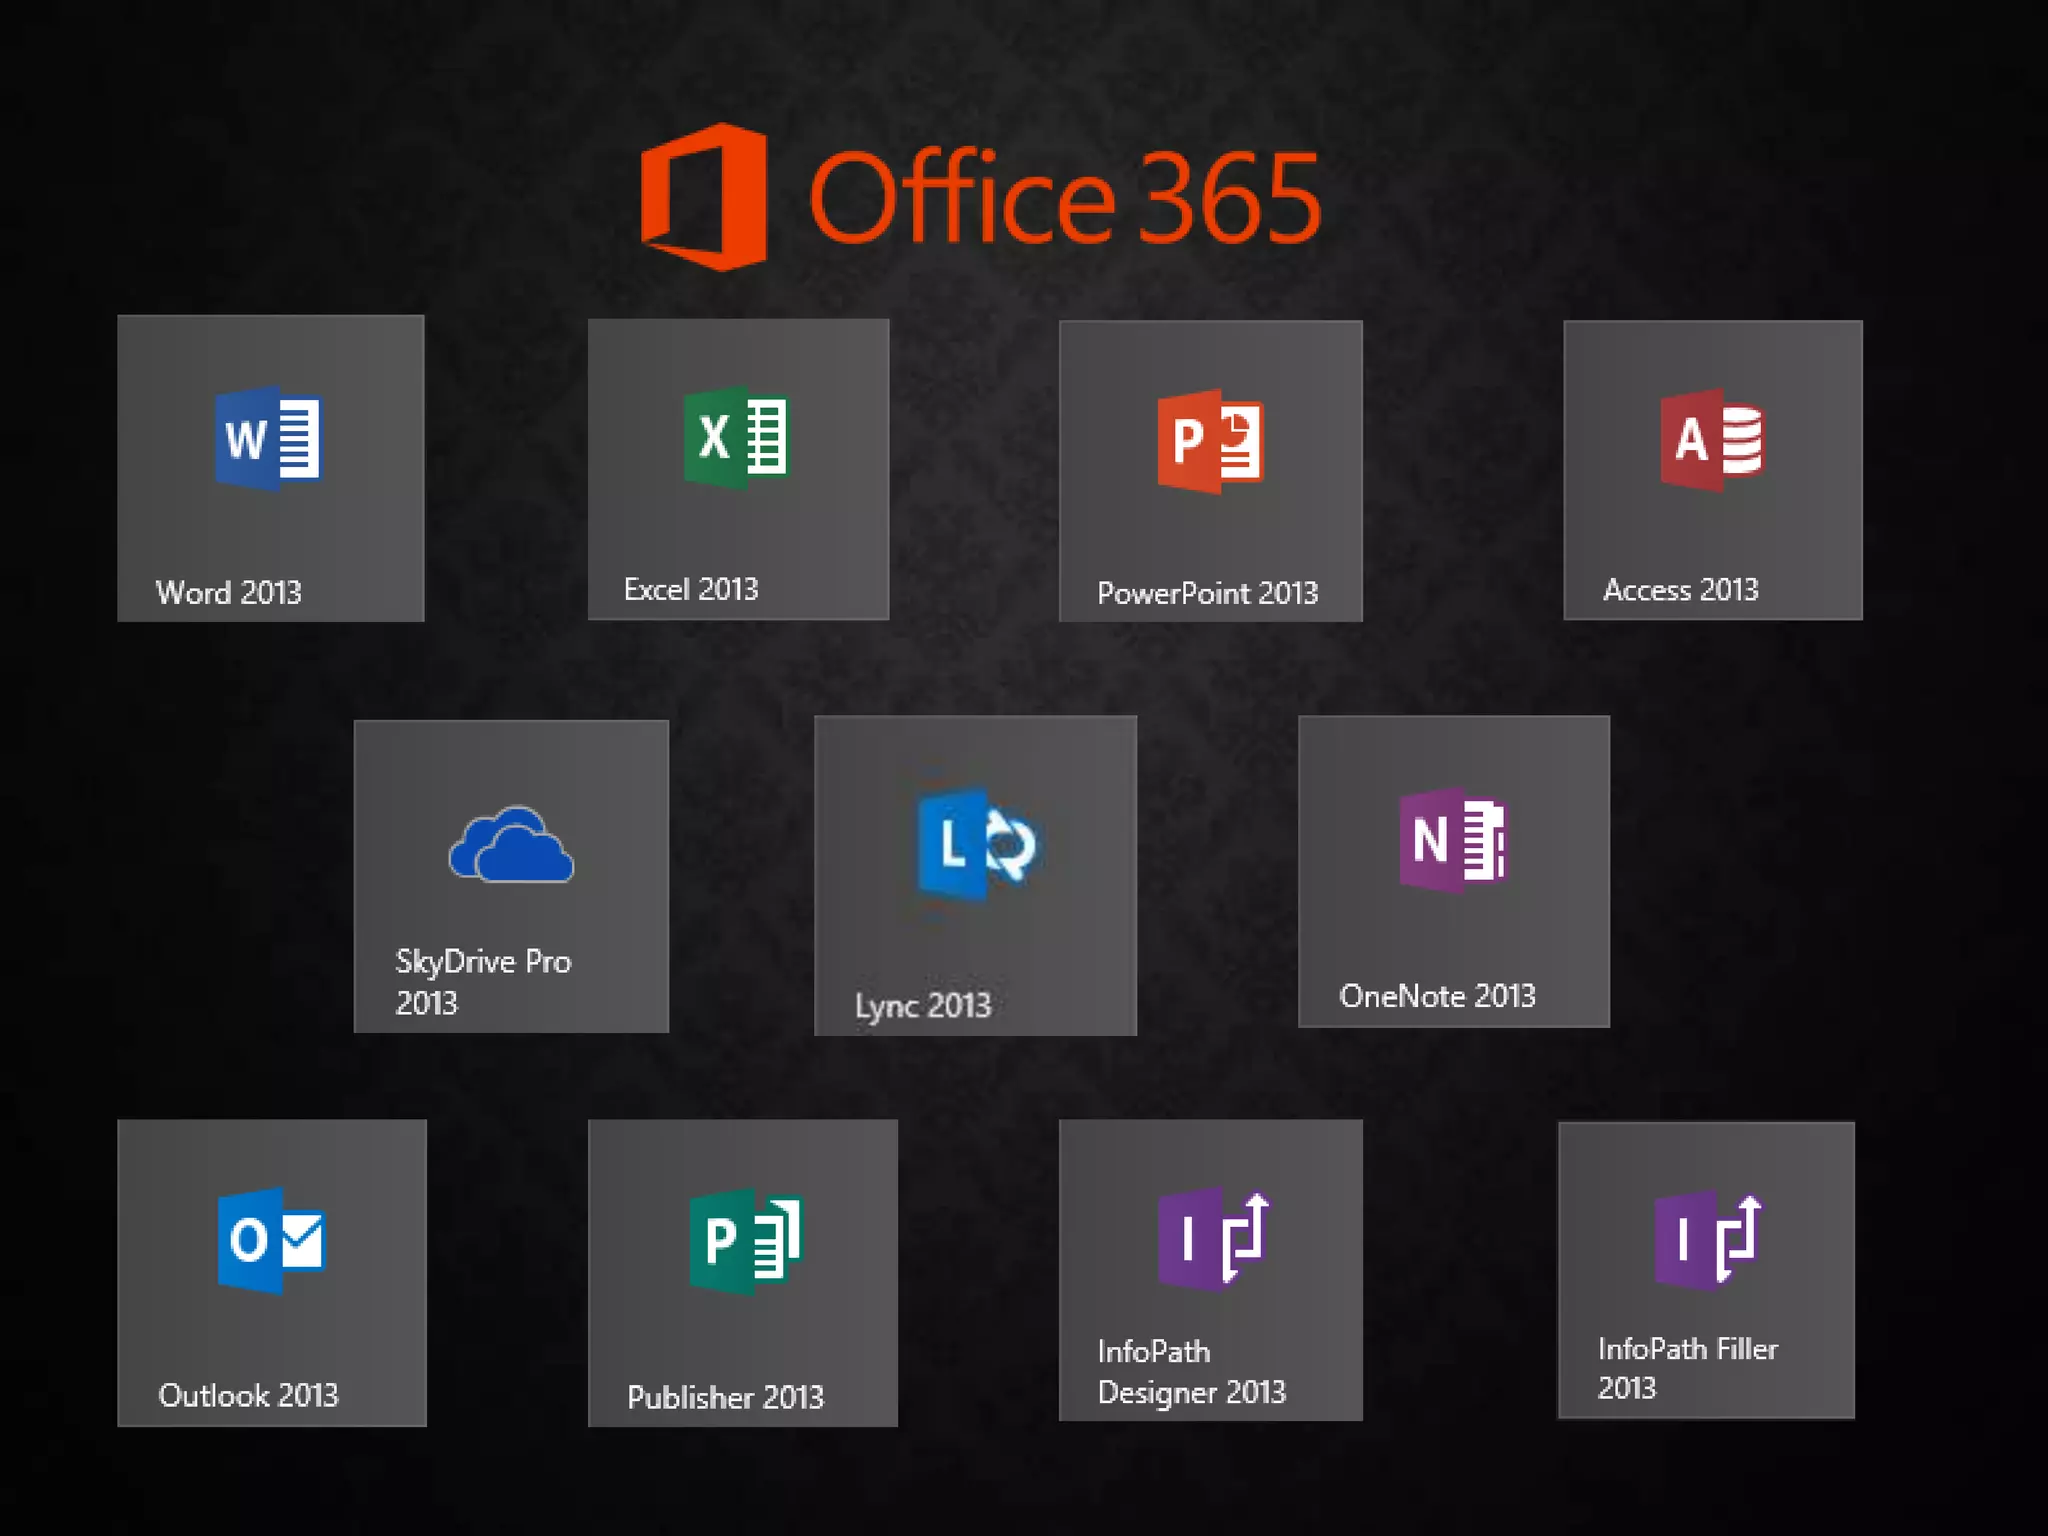2048x1536 pixels.
Task: Click the InfoPath Filler 2013 icon
Action: click(1707, 1239)
